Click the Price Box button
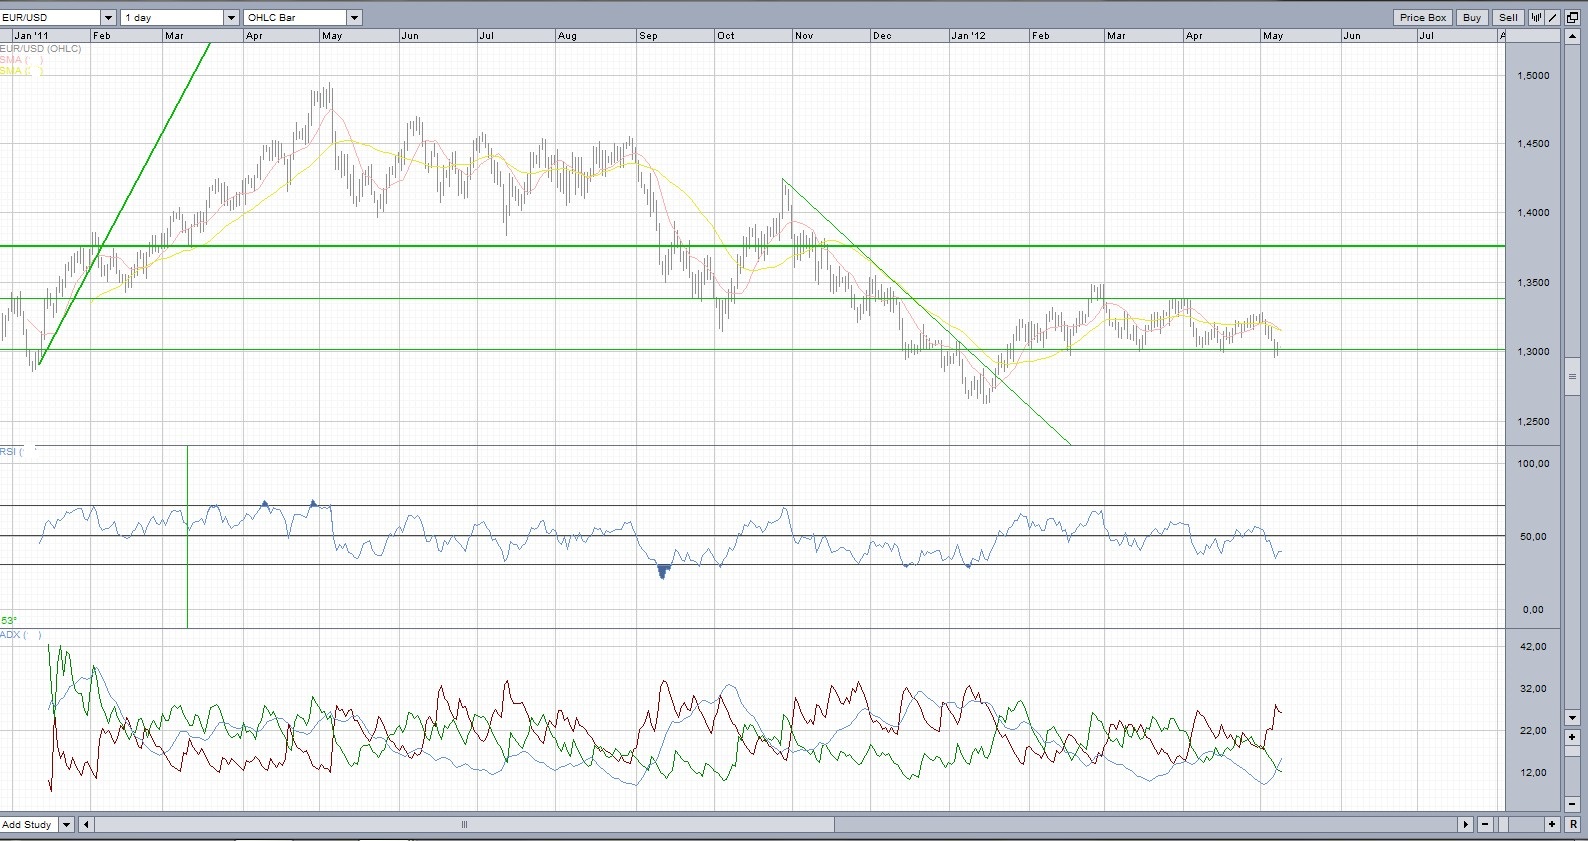 (1422, 17)
